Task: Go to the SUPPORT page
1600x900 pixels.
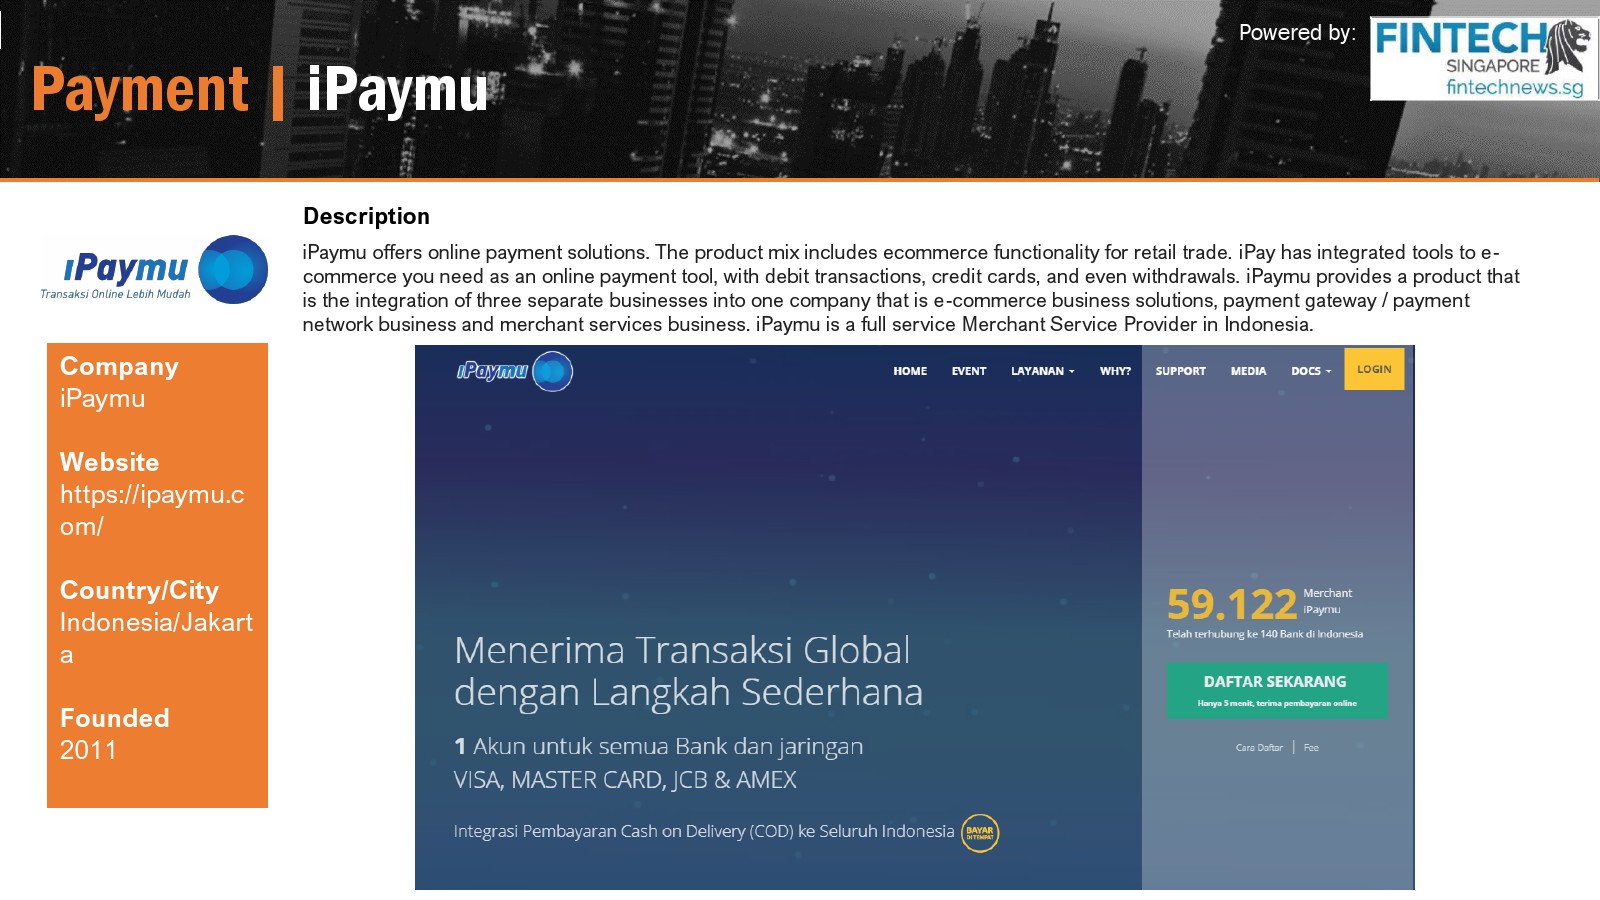Action: [1180, 371]
